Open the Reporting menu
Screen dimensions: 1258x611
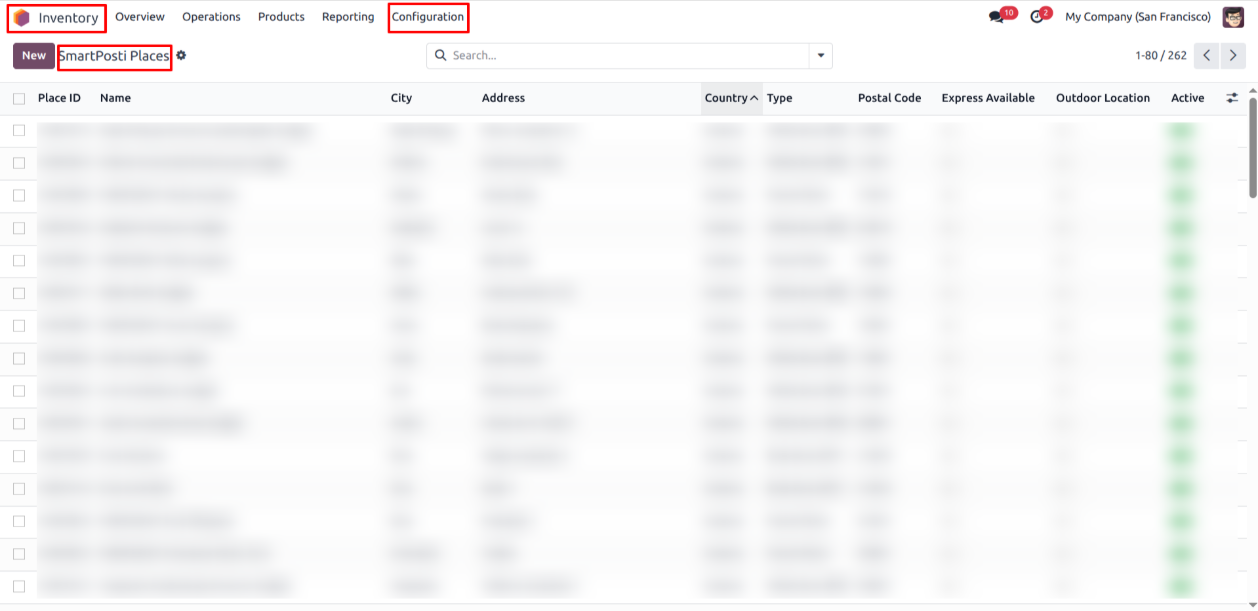click(x=348, y=17)
